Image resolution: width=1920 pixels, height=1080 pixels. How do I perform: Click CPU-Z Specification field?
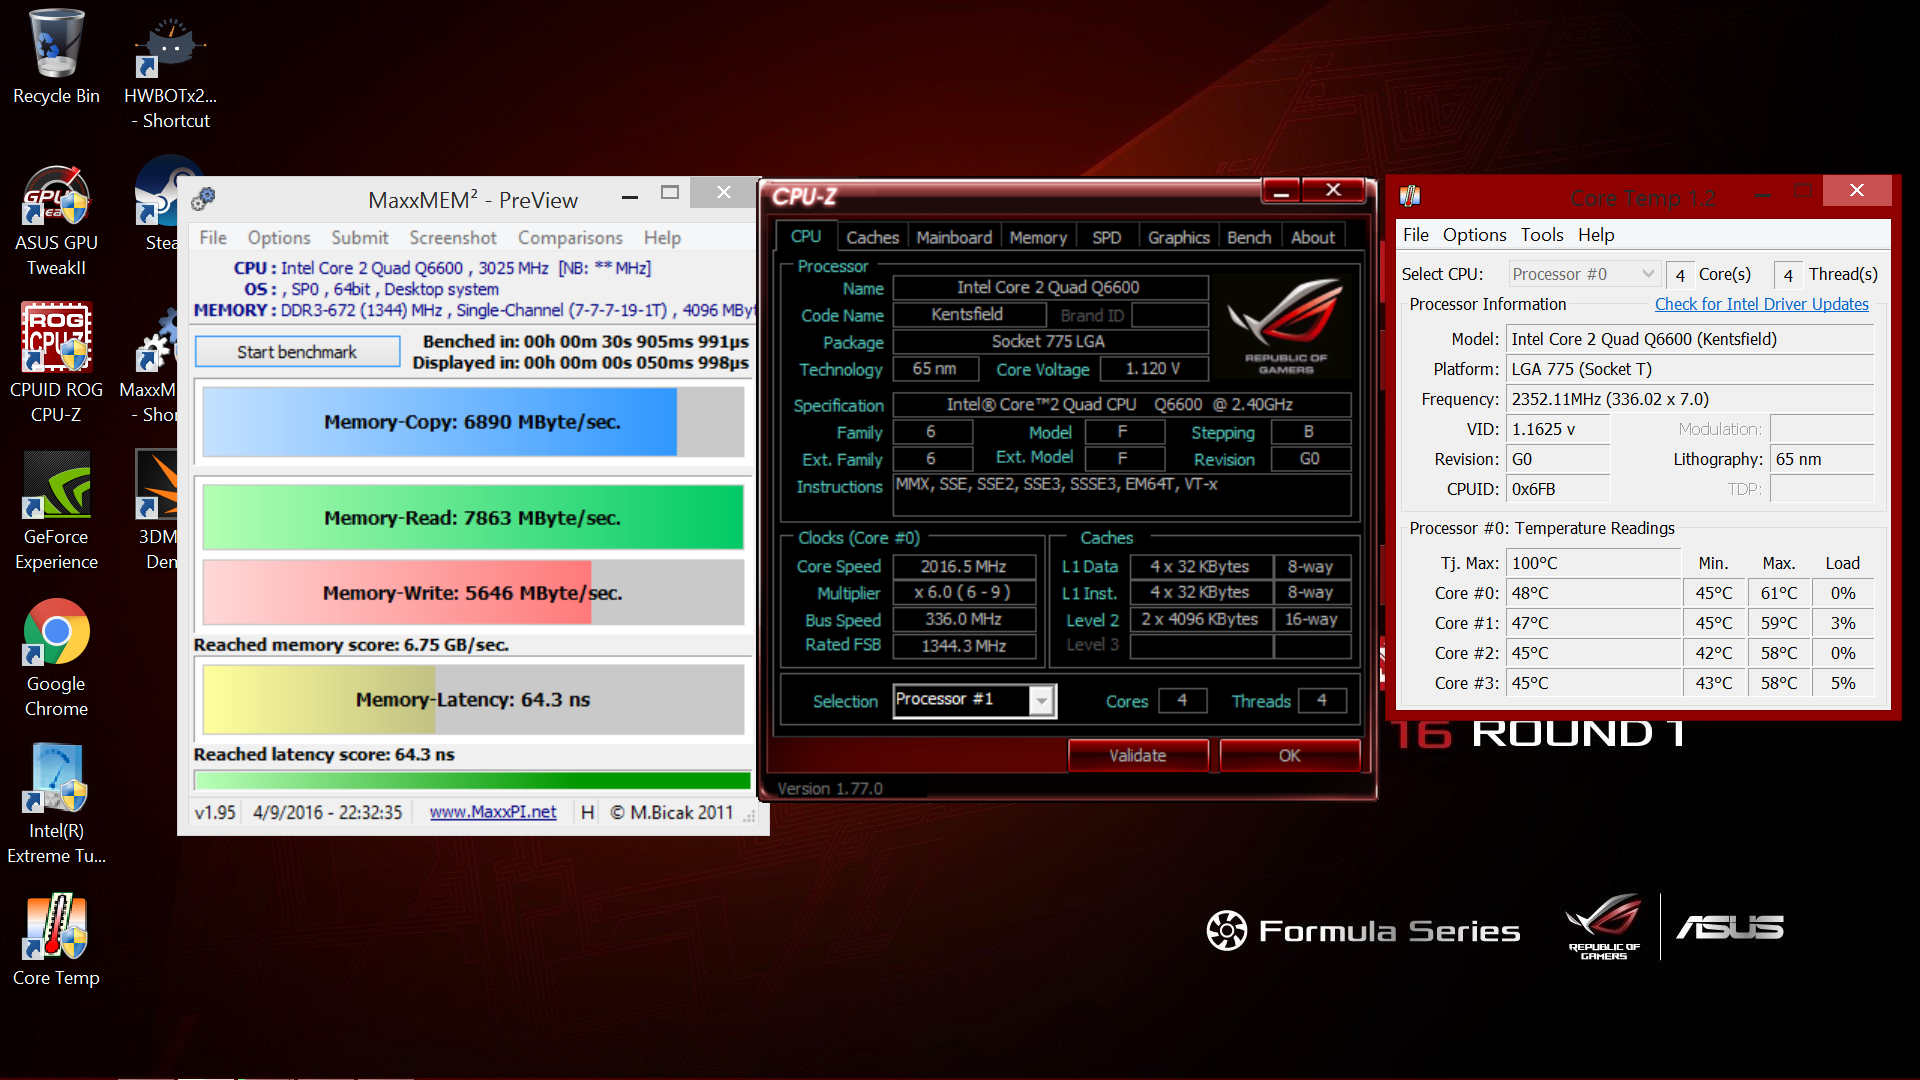point(1121,404)
